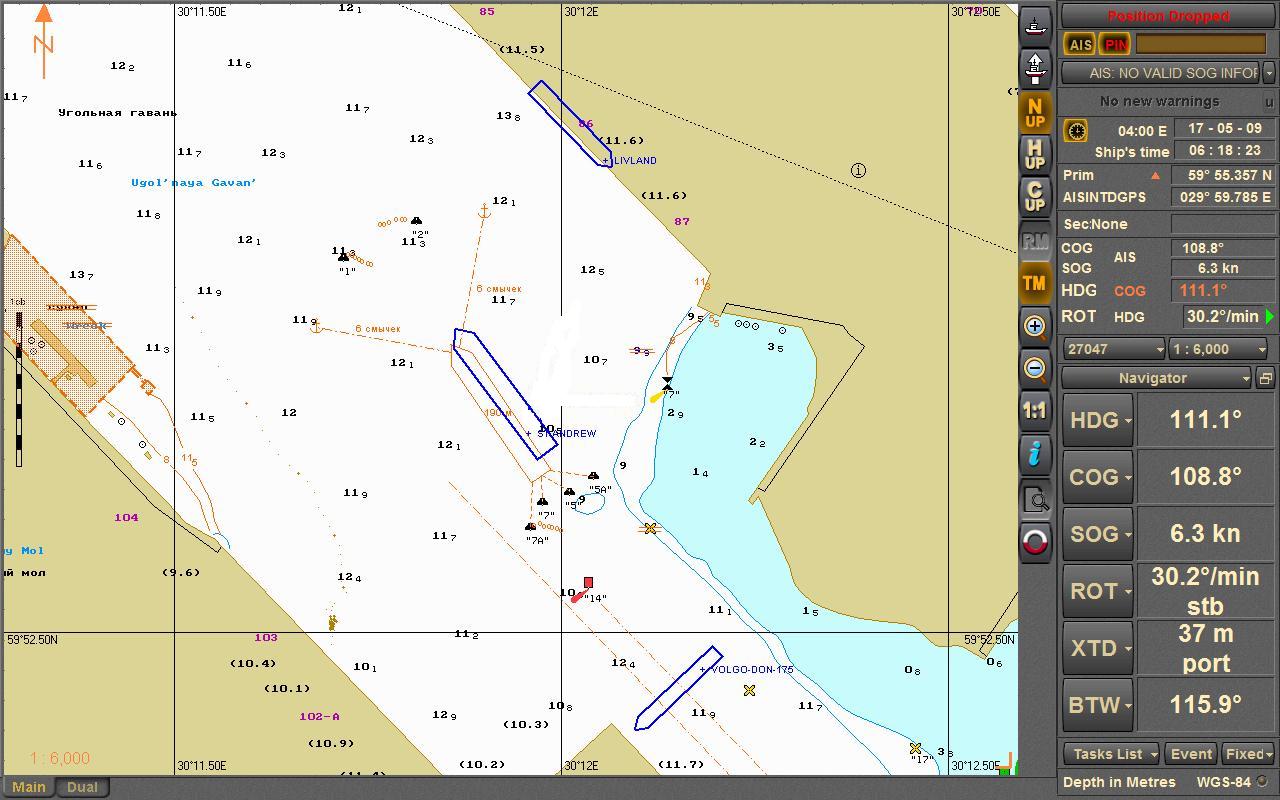The height and width of the screenshot is (800, 1280).
Task: Set original chart scale with 1:1 button
Action: 1035,410
